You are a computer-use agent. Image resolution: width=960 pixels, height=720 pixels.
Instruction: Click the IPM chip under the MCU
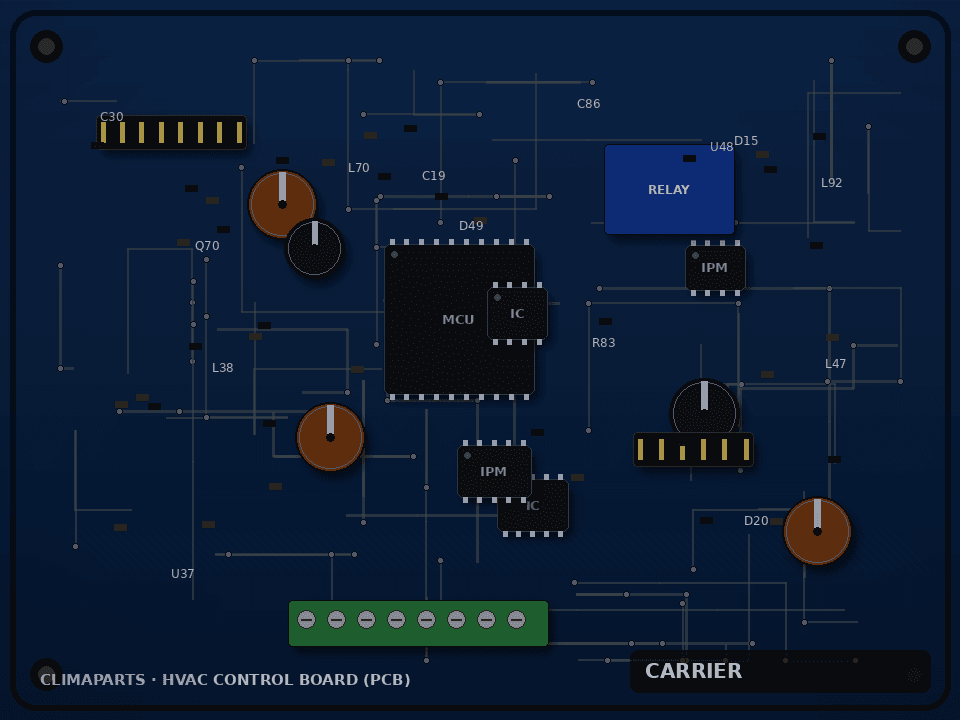pos(494,471)
